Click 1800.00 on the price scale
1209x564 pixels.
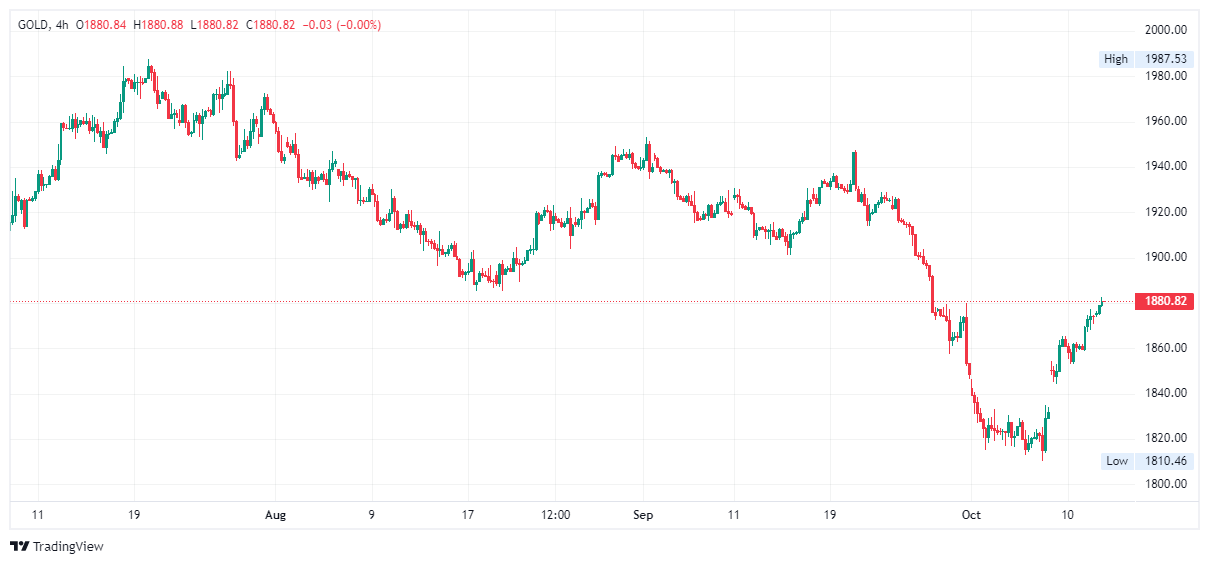tap(1166, 484)
